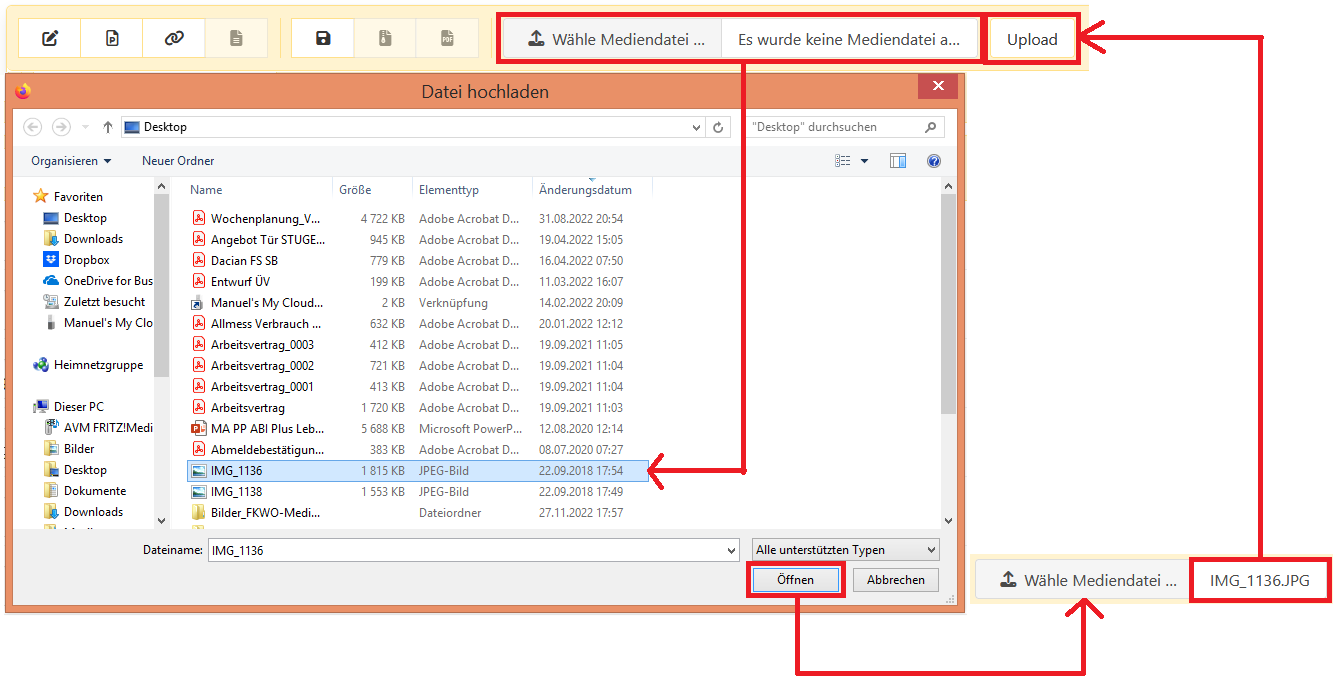This screenshot has width=1334, height=680.
Task: Go up one folder level with up arrow
Action: pos(107,127)
